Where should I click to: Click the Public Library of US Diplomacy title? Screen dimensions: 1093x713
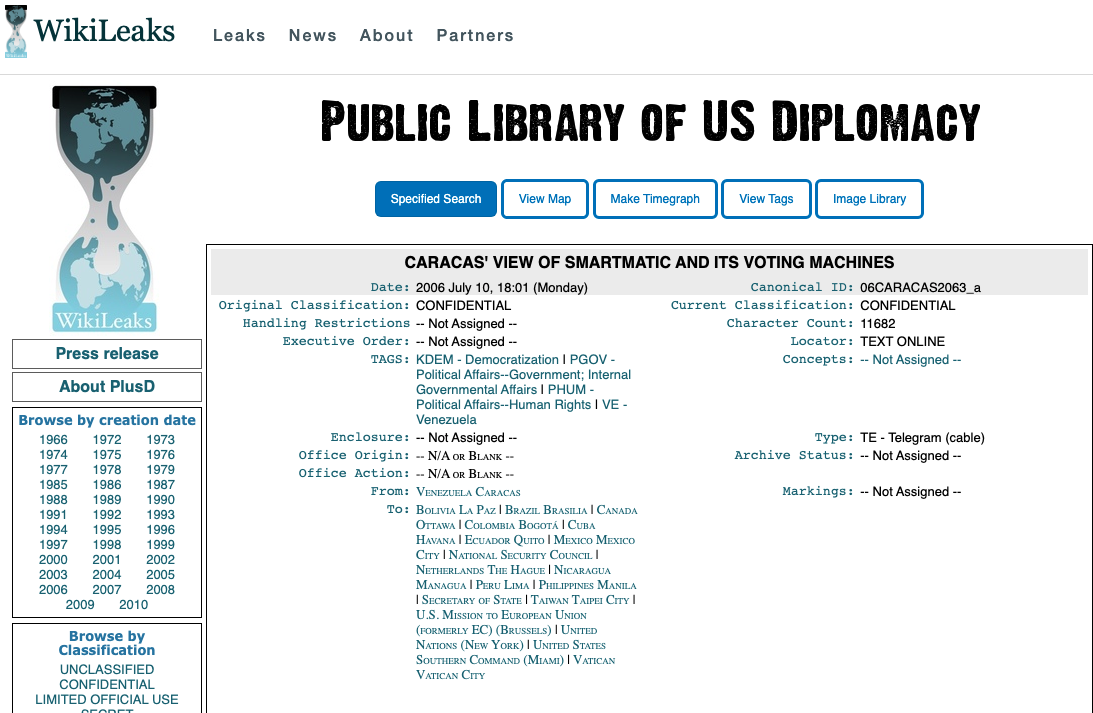coord(650,121)
